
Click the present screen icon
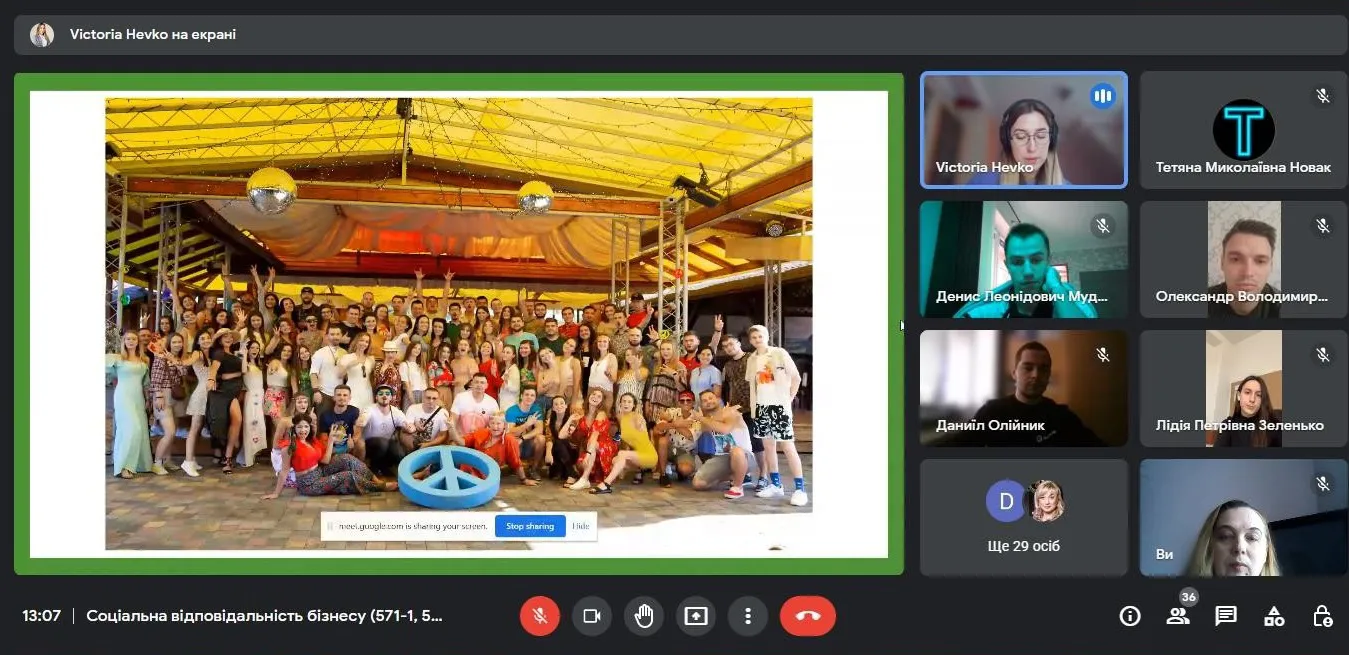695,616
